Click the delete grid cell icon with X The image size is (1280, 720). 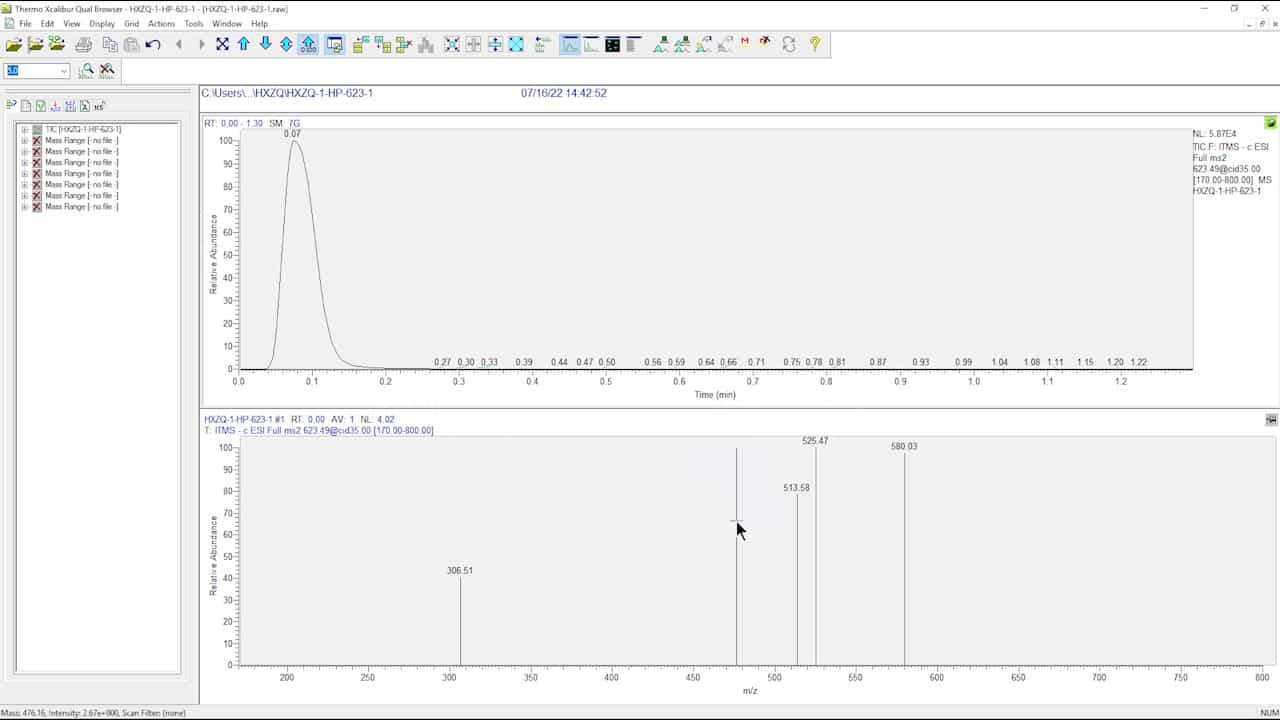tap(404, 44)
